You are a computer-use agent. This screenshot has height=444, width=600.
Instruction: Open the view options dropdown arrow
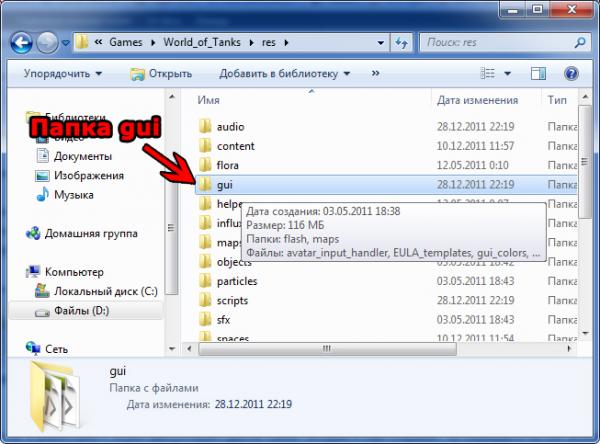click(x=507, y=73)
